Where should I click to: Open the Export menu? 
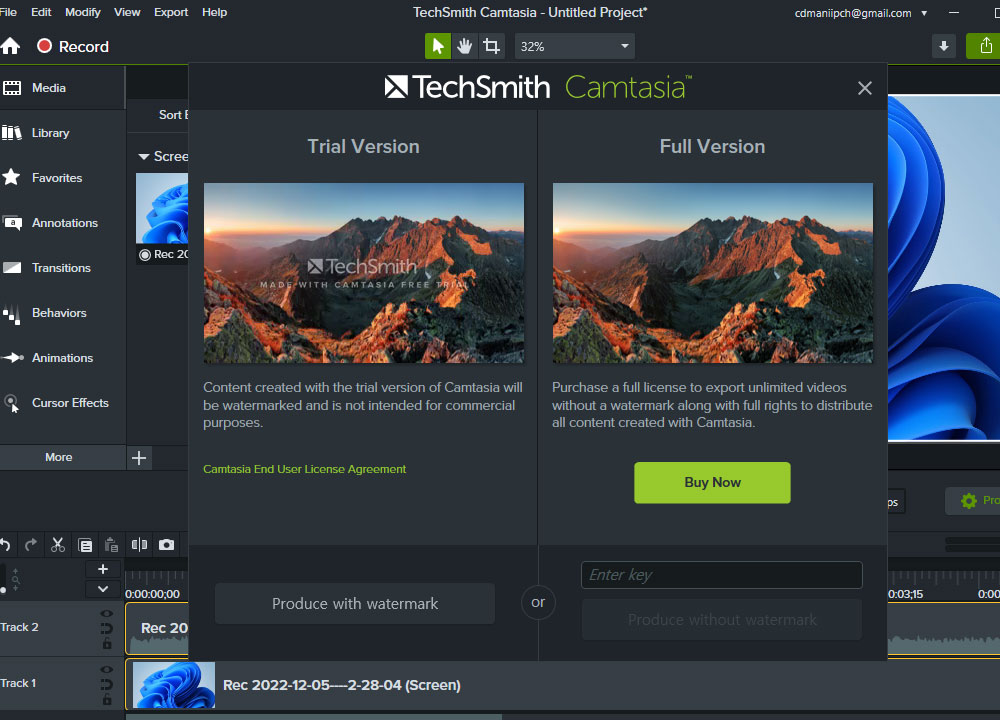pos(171,12)
